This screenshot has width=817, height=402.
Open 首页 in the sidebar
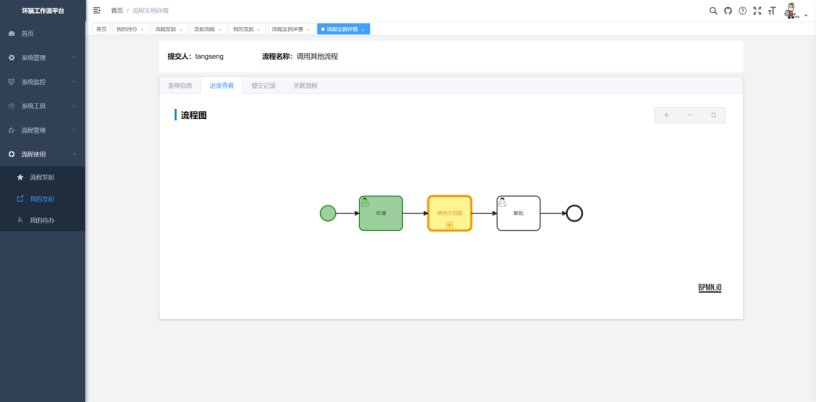click(x=43, y=33)
